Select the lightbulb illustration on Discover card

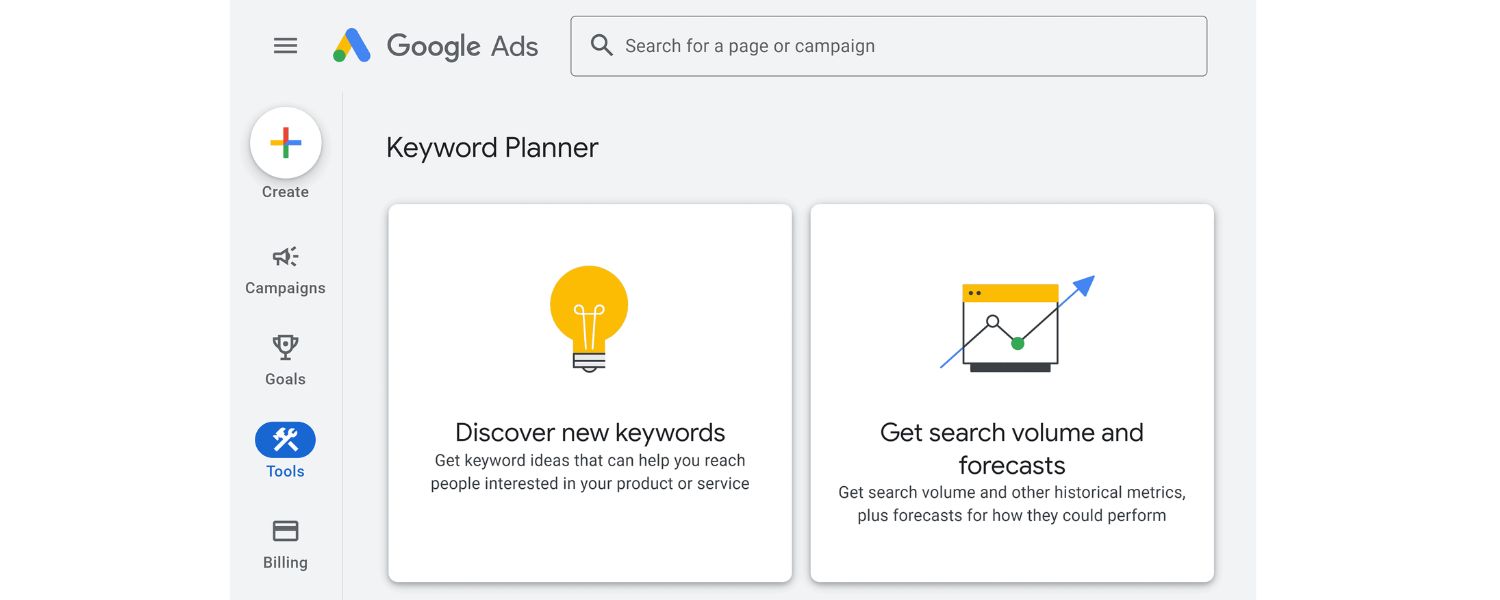tap(589, 318)
